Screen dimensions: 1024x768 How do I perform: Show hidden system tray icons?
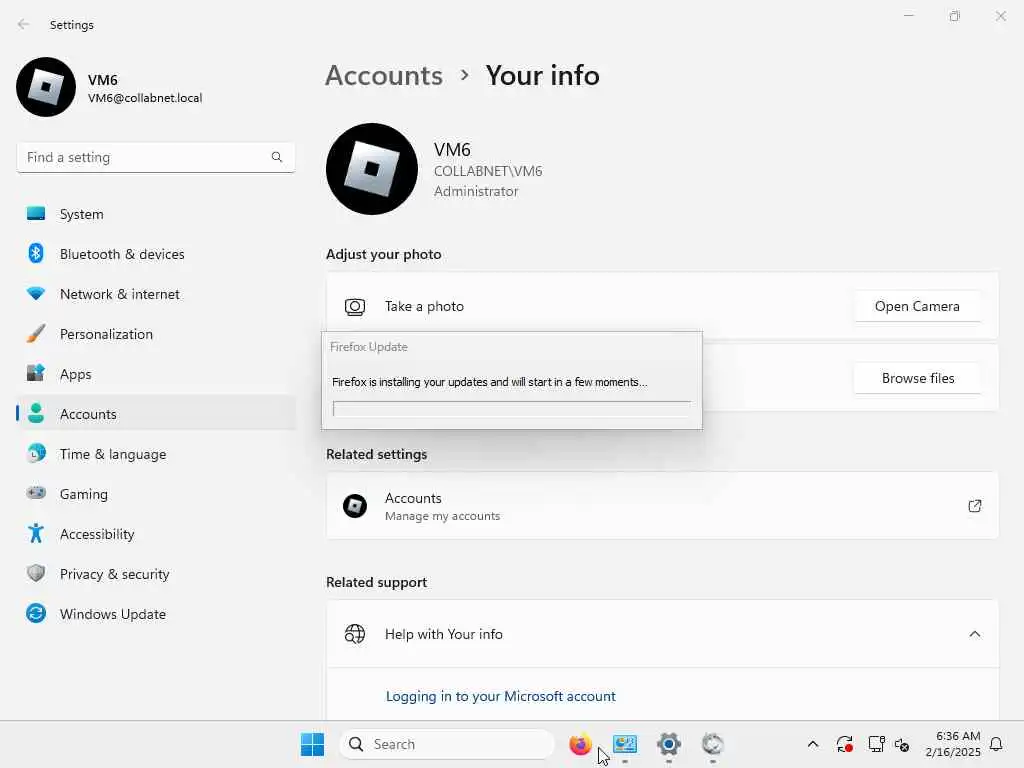(x=812, y=744)
